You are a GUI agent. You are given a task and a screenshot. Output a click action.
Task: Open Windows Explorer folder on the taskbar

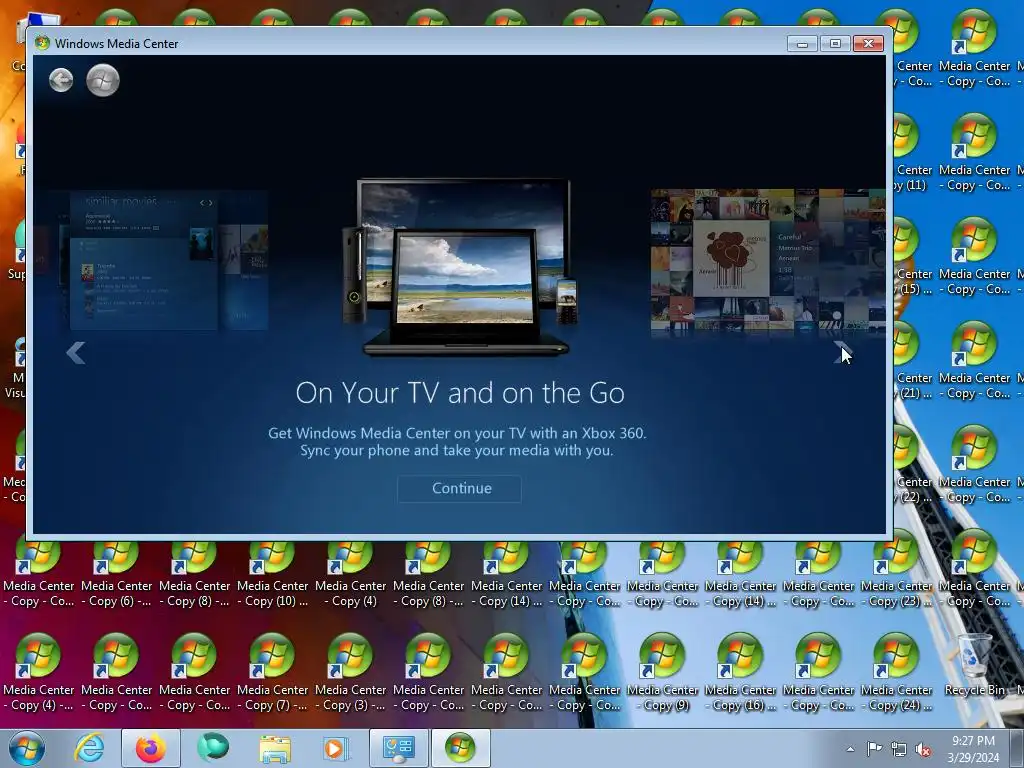point(275,748)
